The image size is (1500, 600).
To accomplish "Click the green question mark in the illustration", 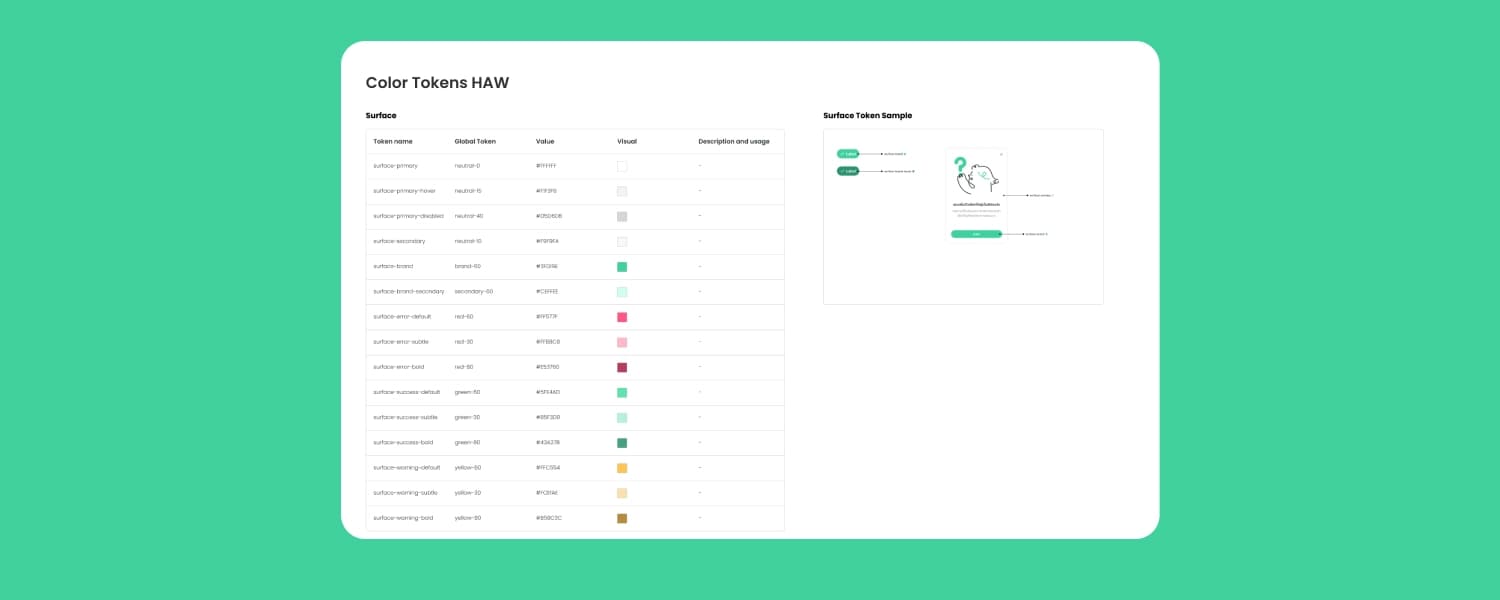I will pyautogui.click(x=960, y=165).
